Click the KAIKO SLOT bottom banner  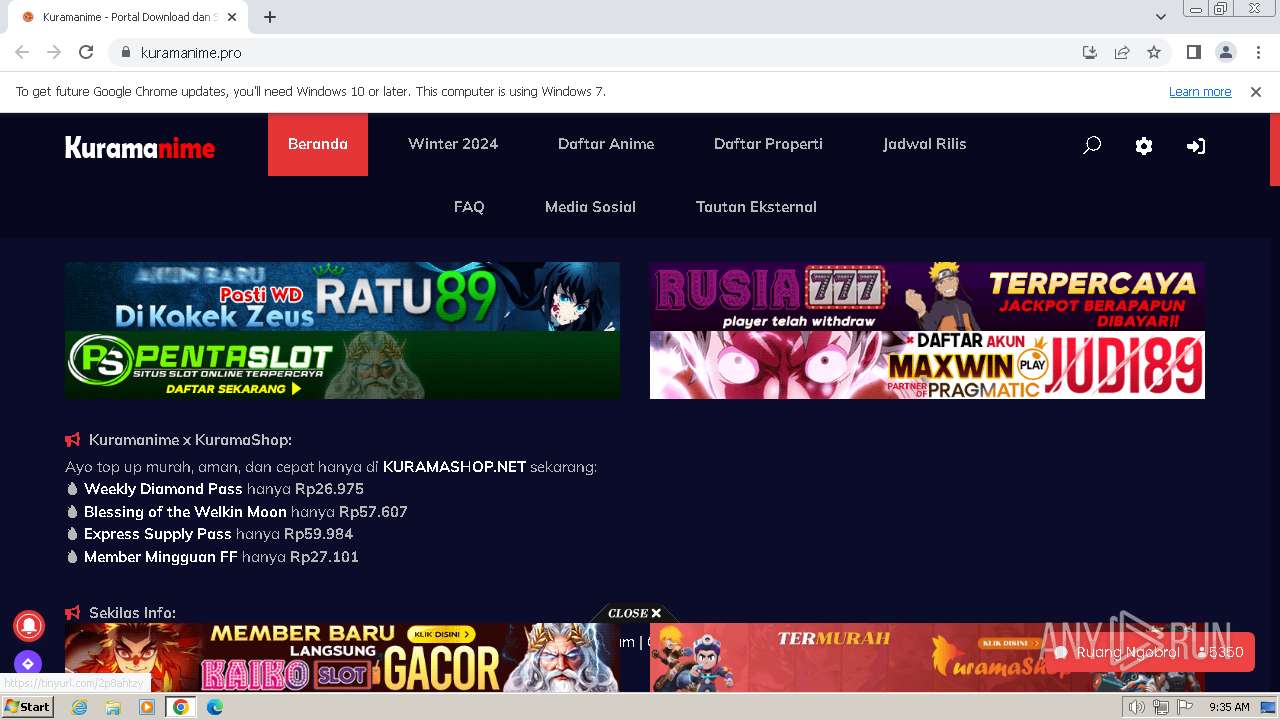click(342, 657)
